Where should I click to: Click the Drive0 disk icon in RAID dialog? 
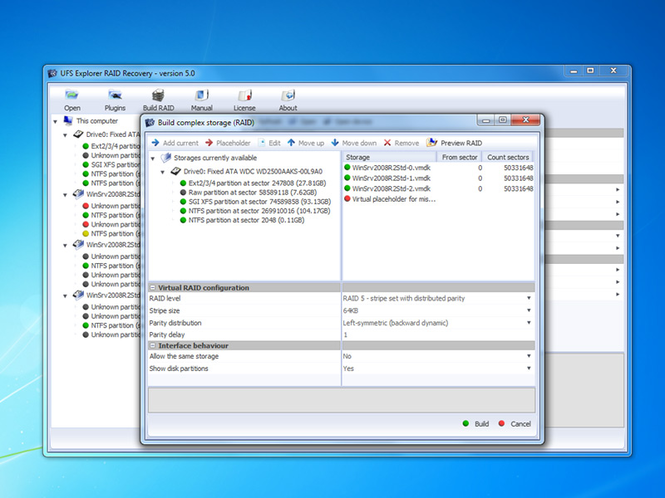click(x=176, y=171)
